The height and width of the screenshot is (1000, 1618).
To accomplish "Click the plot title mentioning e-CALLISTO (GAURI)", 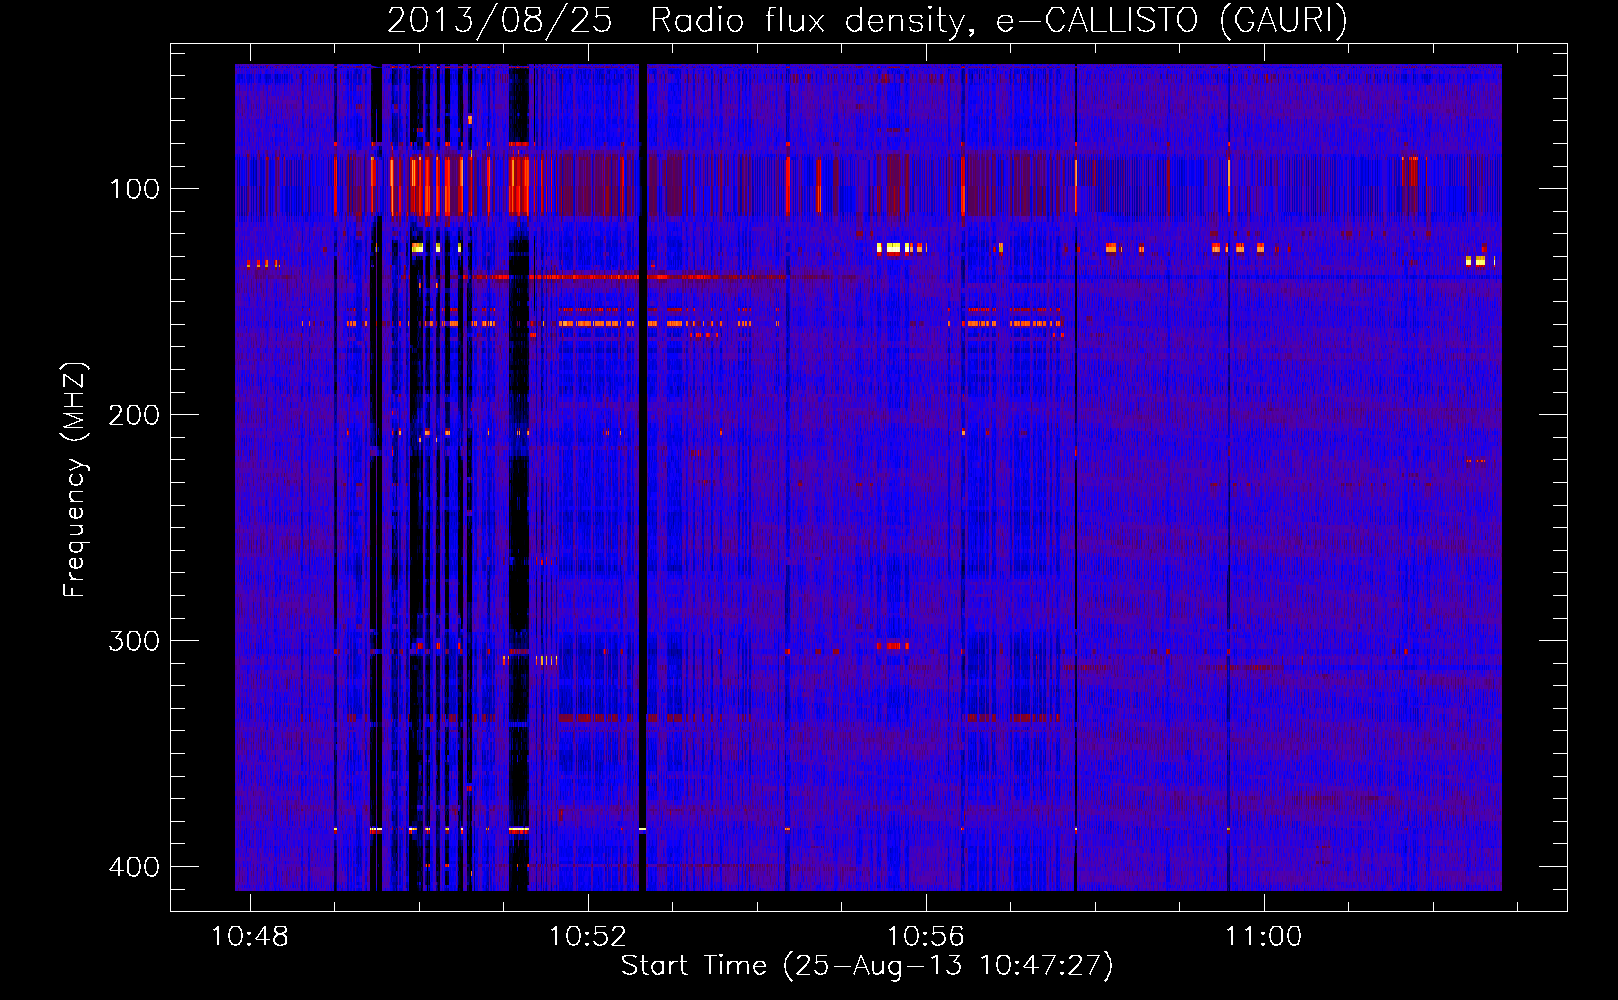I will (x=867, y=20).
